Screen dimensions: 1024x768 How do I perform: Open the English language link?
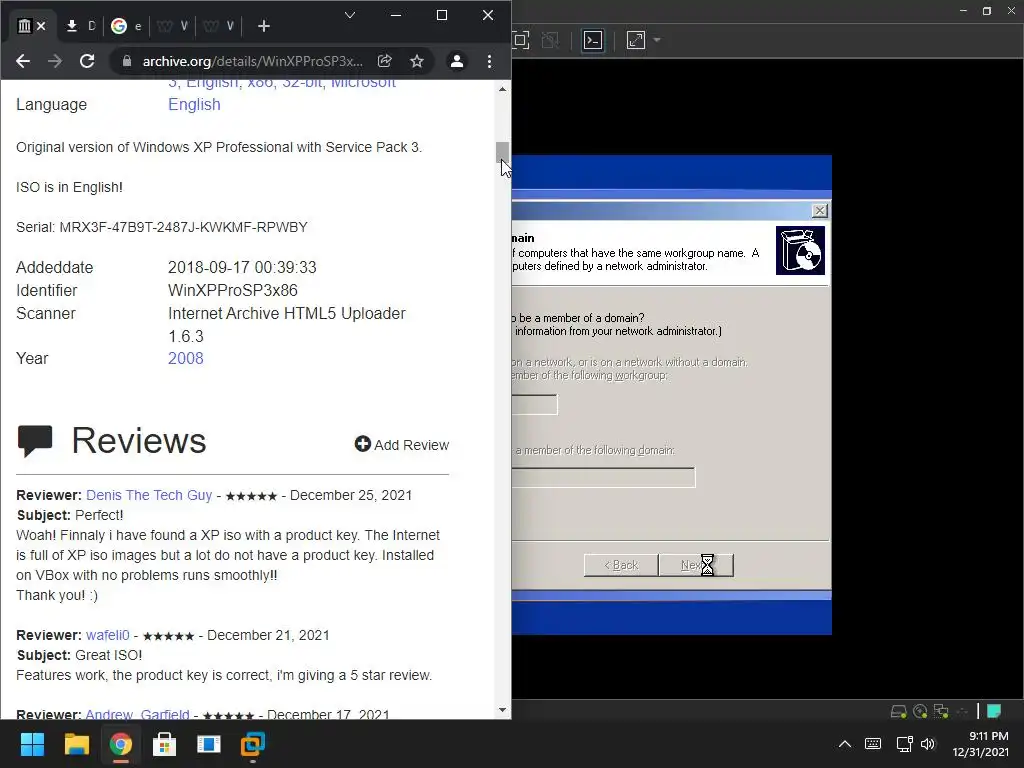194,104
